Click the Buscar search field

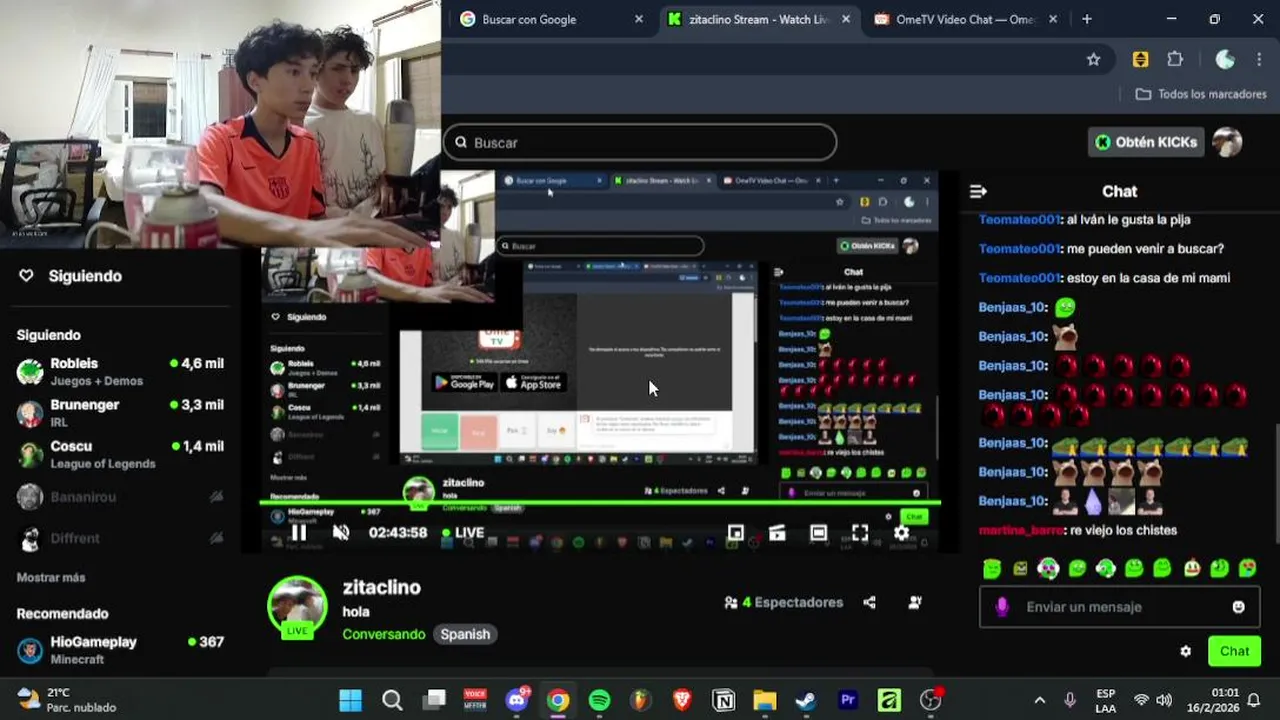pyautogui.click(x=640, y=142)
